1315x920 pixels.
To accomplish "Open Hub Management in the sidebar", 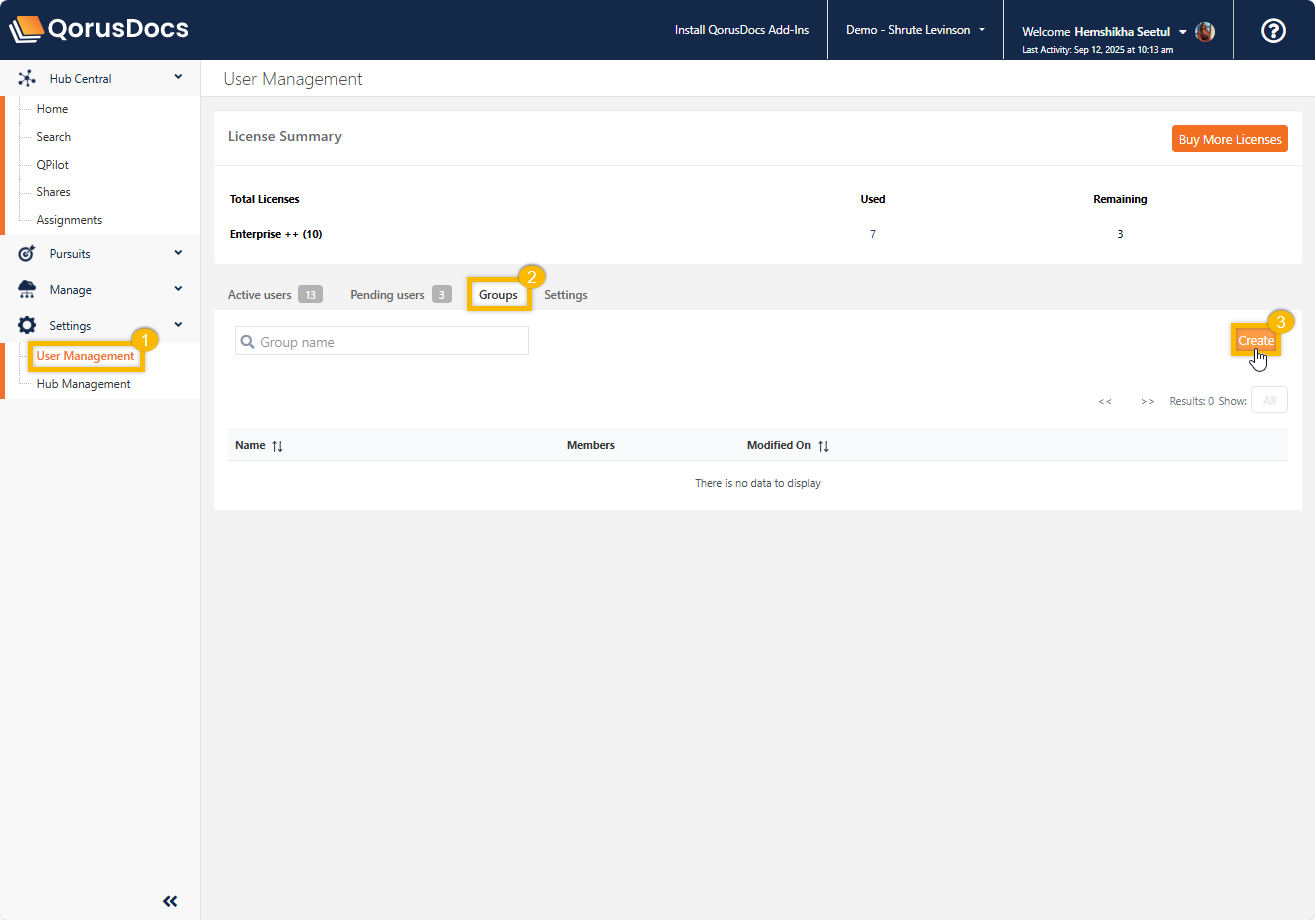I will [83, 384].
